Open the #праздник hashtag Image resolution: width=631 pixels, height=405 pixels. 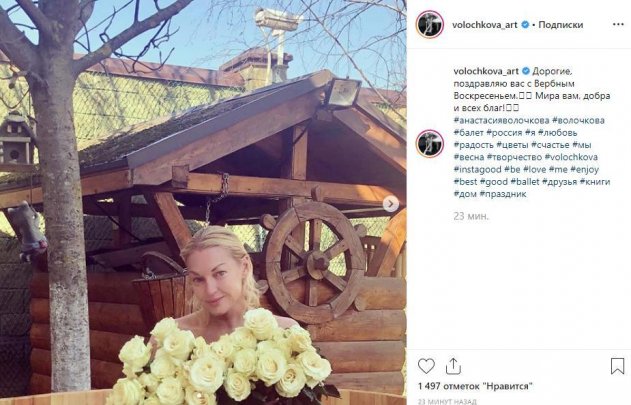(x=503, y=194)
